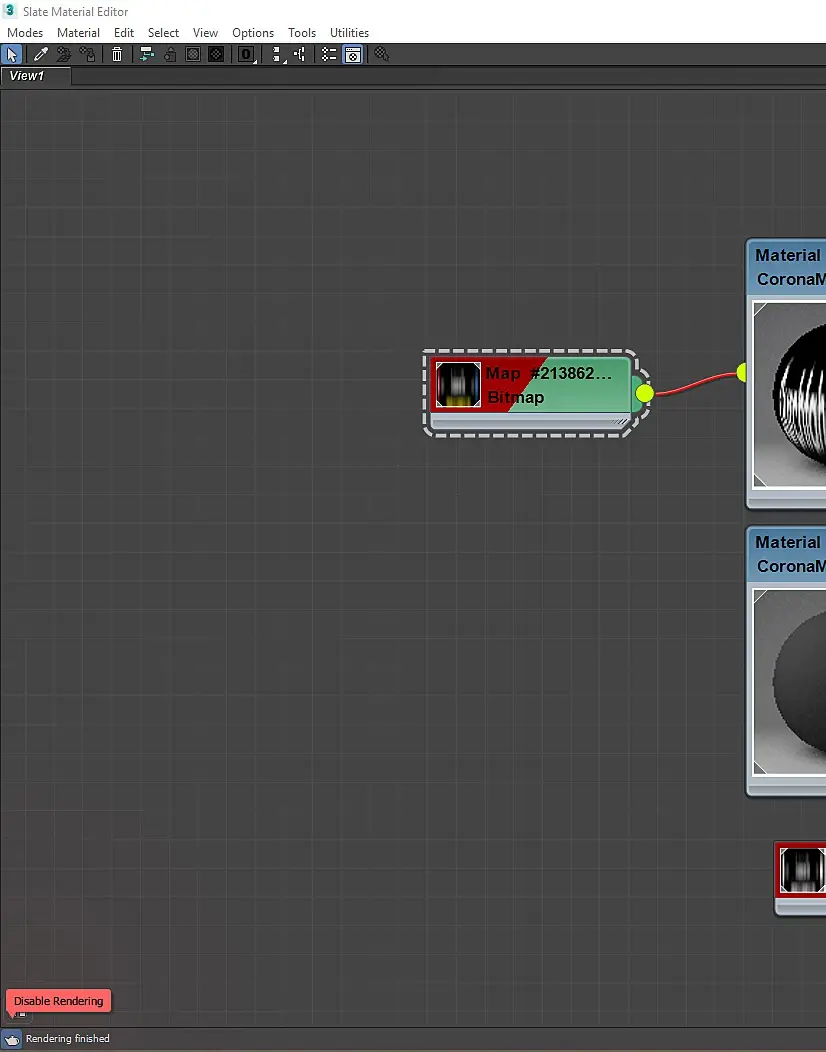Screen dimensions: 826x1052
Task: Click Assign Material to Selection icon
Action: (x=87, y=54)
